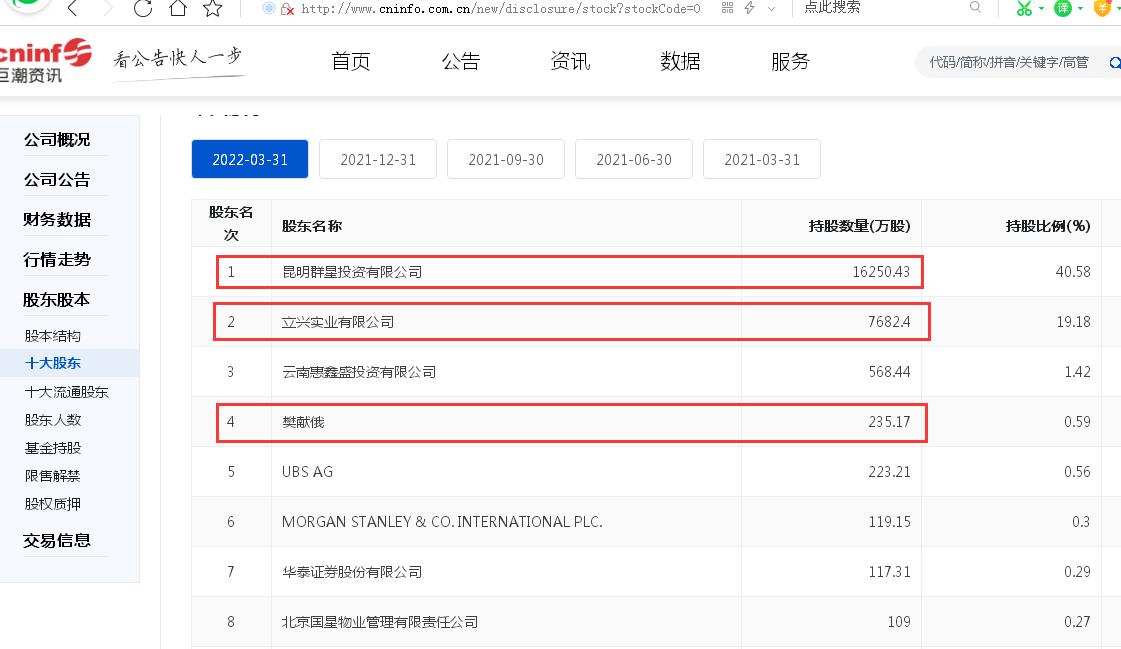The image size is (1121, 649).
Task: Select 股东人数 in the sidebar submenu
Action: pos(53,420)
